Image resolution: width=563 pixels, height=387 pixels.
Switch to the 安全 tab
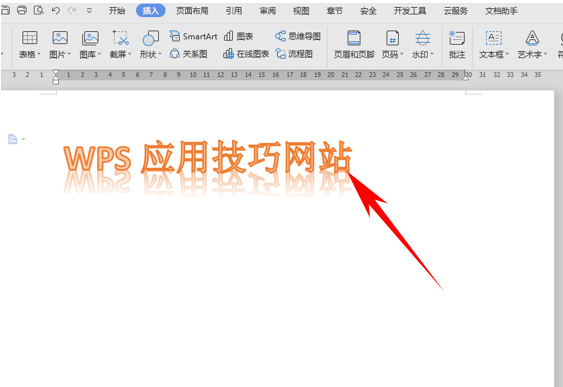pos(368,11)
